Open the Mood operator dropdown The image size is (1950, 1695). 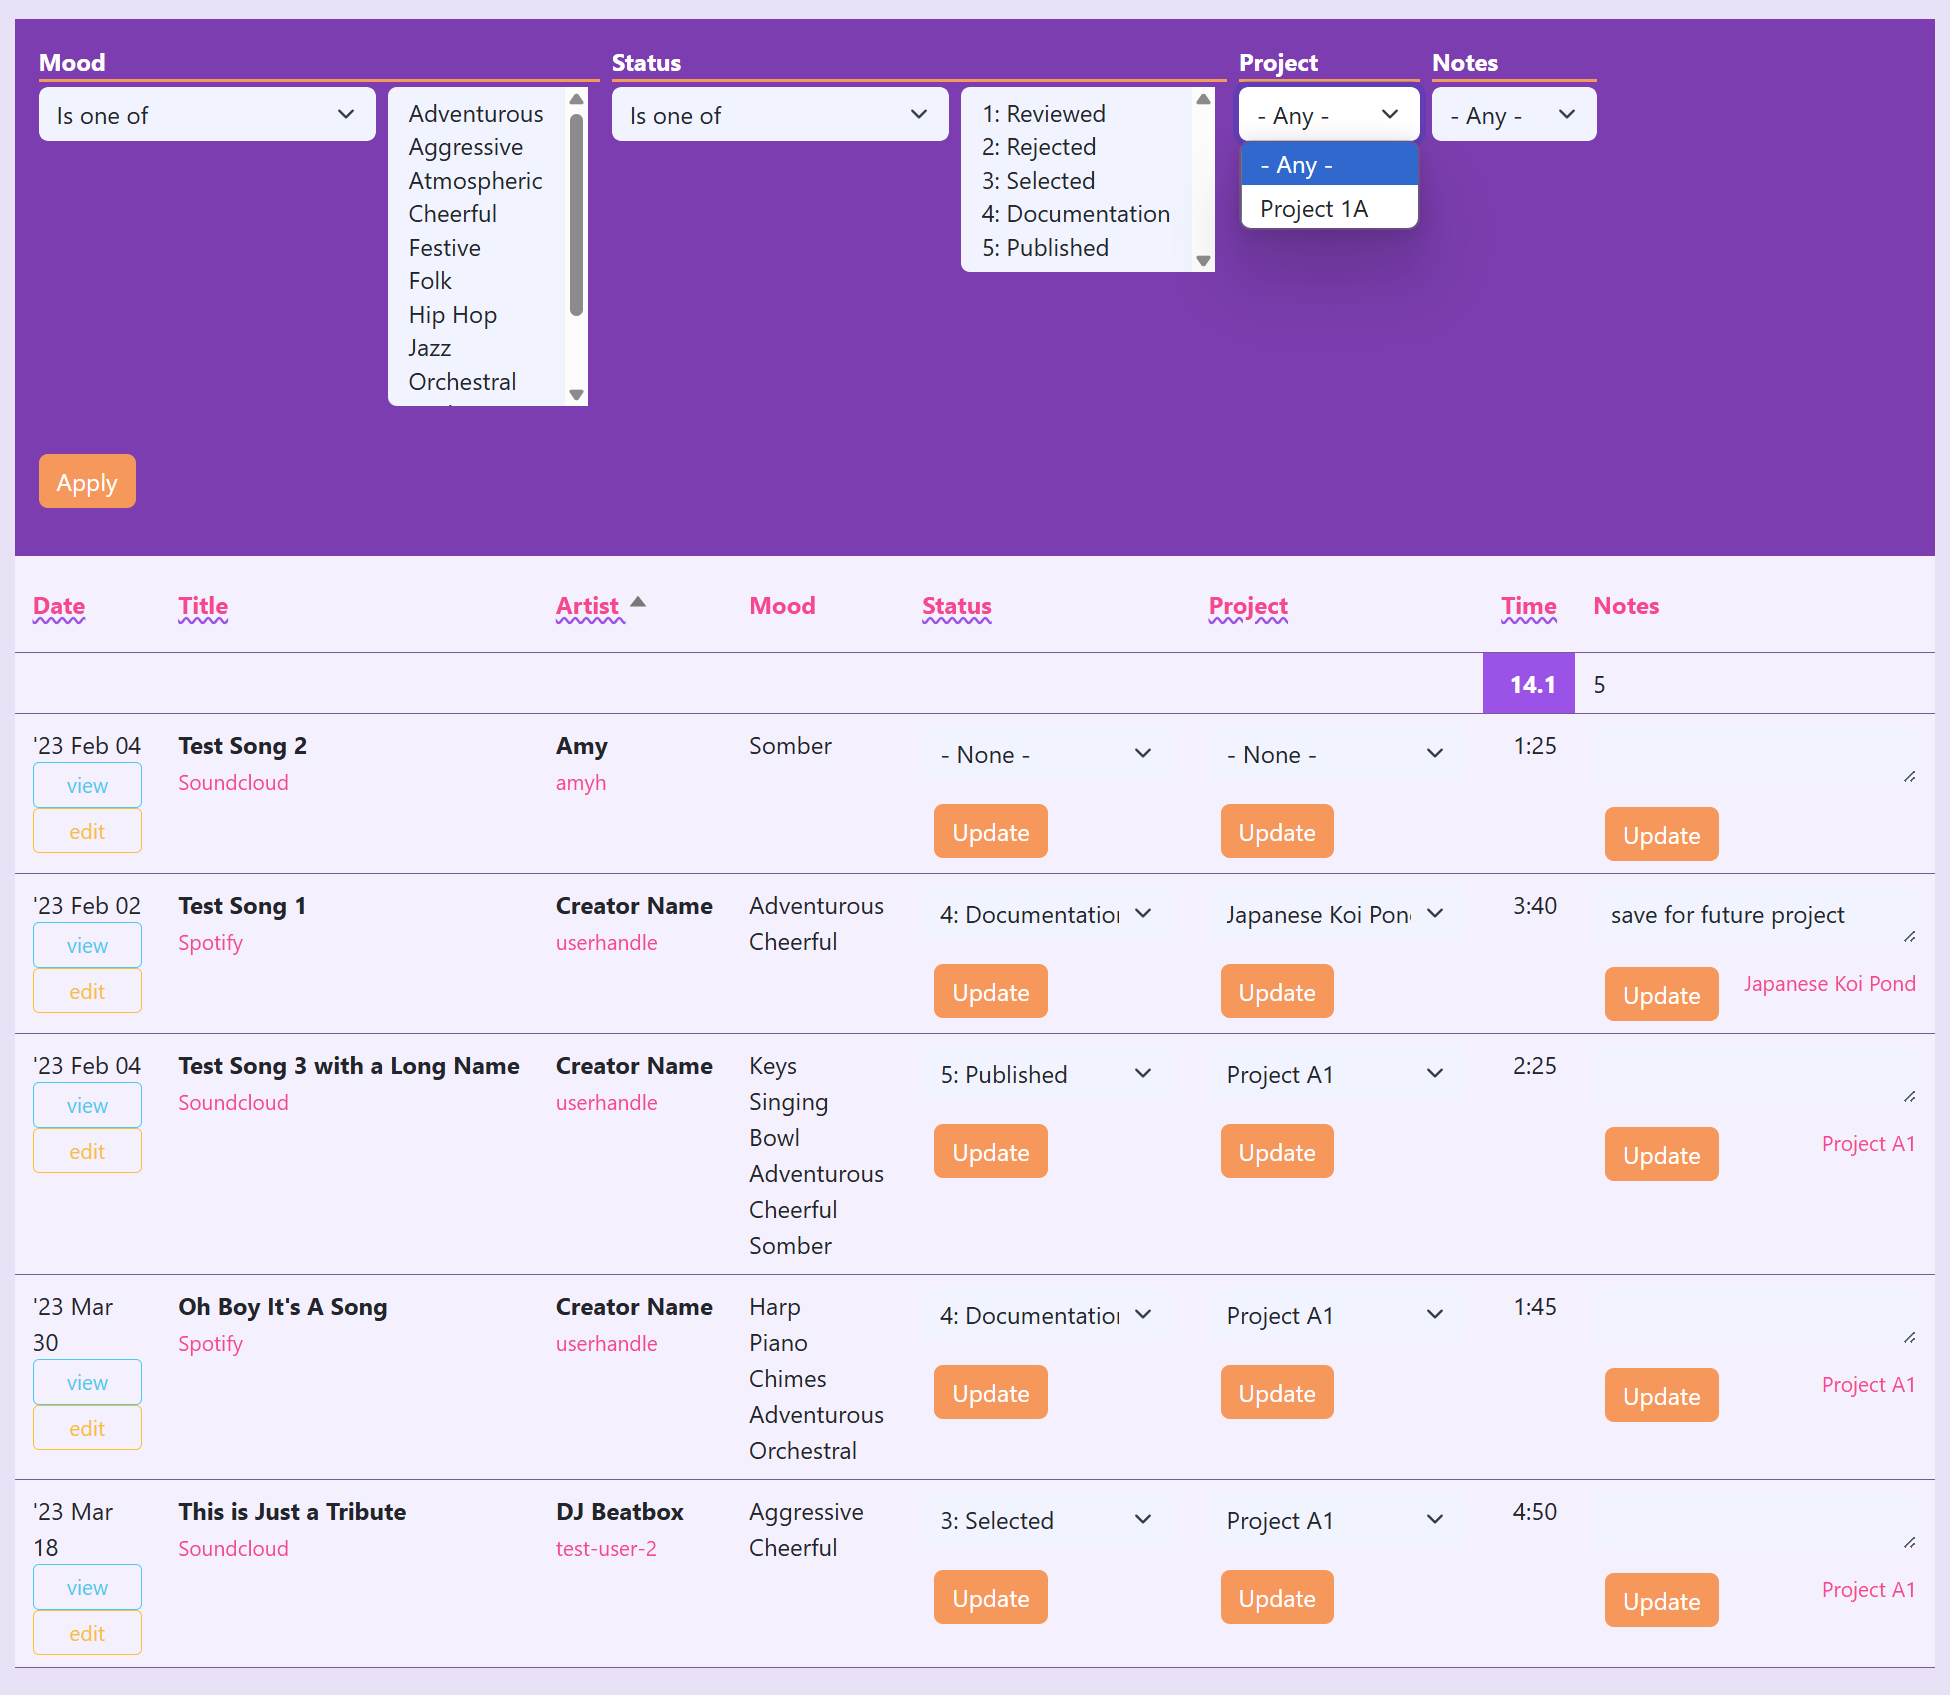coord(207,115)
